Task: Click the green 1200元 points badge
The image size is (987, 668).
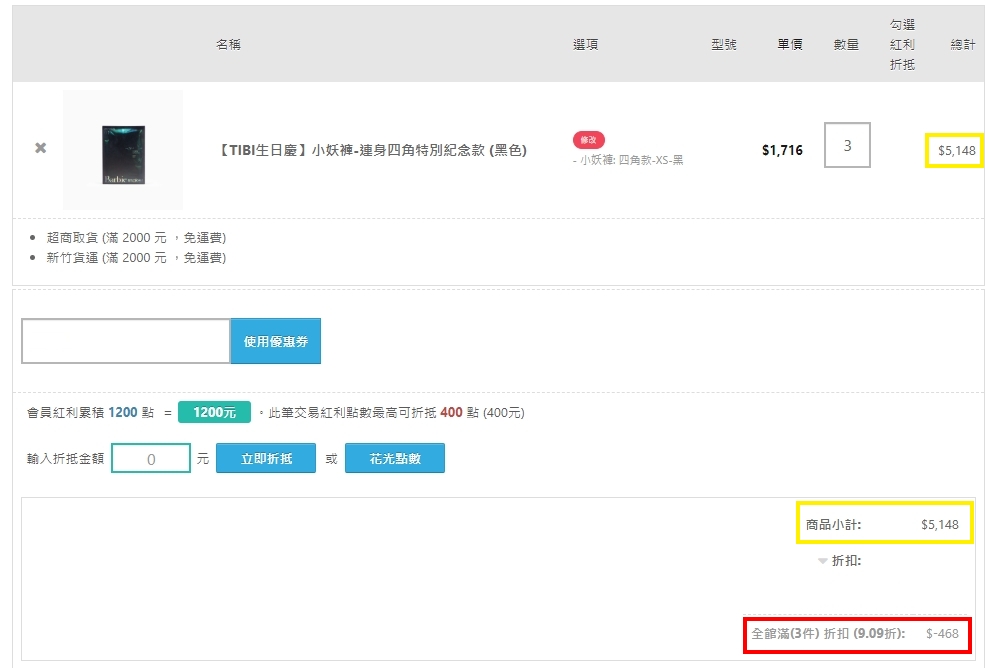Action: pos(214,412)
